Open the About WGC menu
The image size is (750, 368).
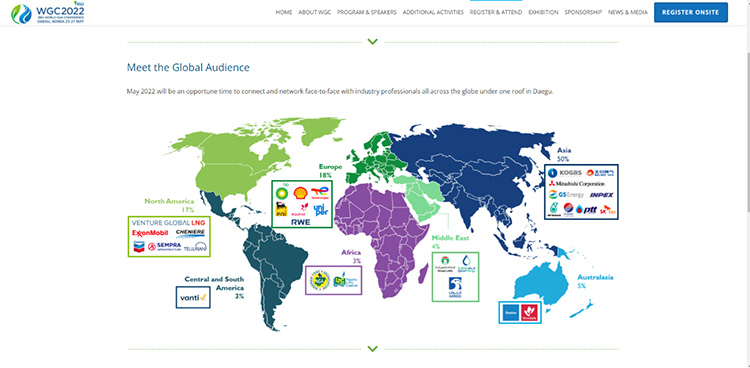click(315, 12)
